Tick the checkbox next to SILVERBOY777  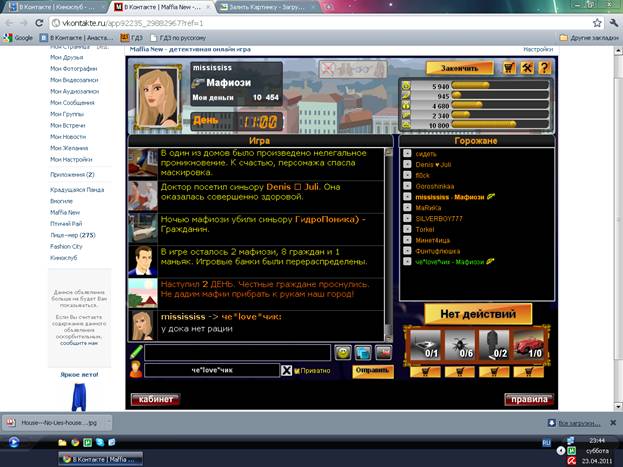click(407, 218)
